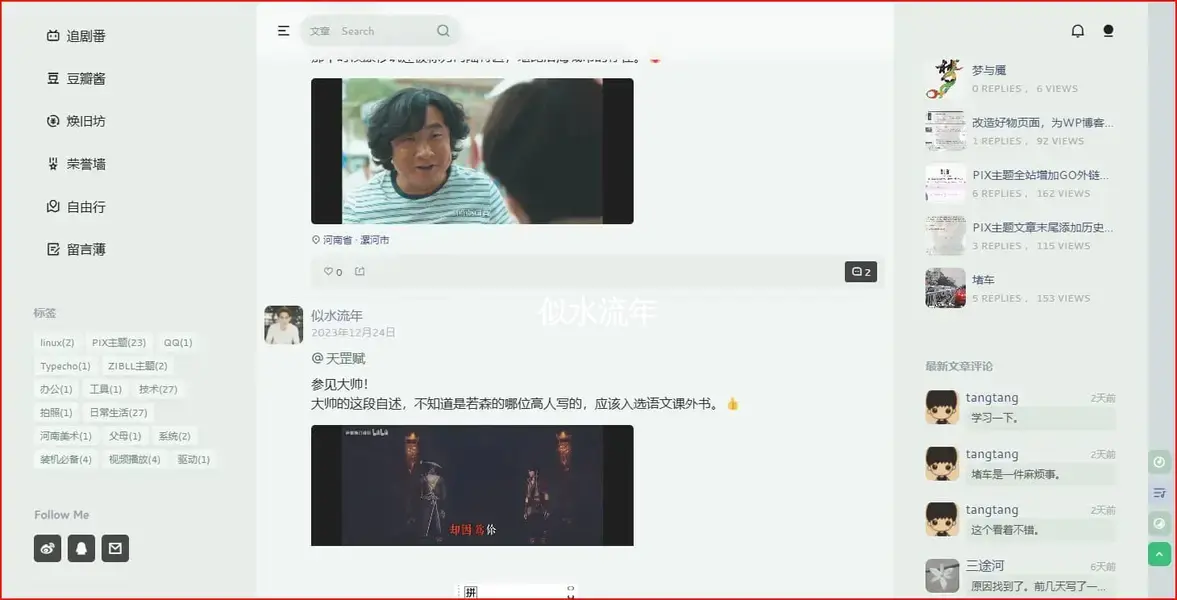Click the floating button below the music button

pyautogui.click(x=1160, y=523)
